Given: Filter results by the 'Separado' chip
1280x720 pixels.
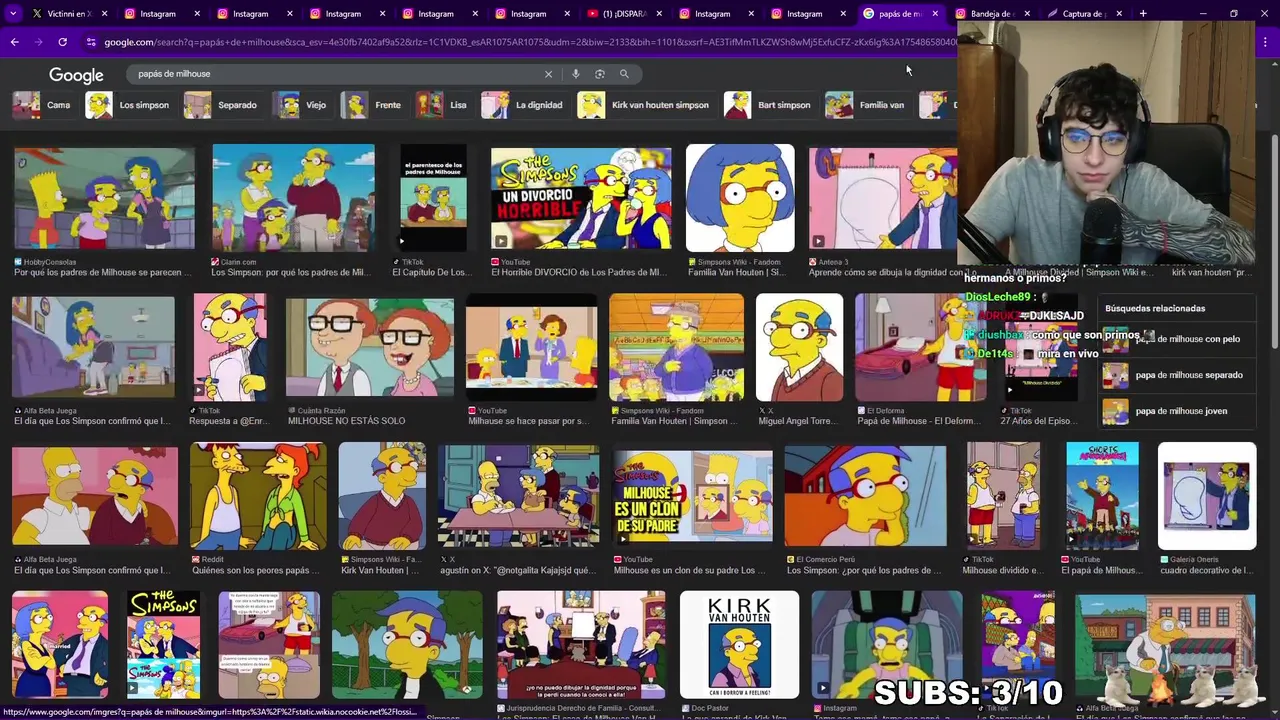Looking at the screenshot, I should click(222, 105).
